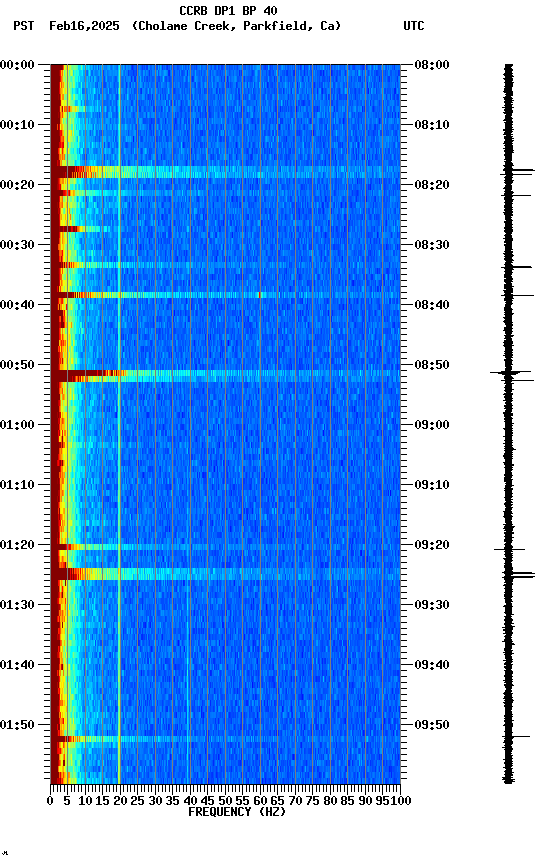Screen dimensions: 552x864
Task: Click the date 'Feb16,2025'
Action: click(x=84, y=26)
